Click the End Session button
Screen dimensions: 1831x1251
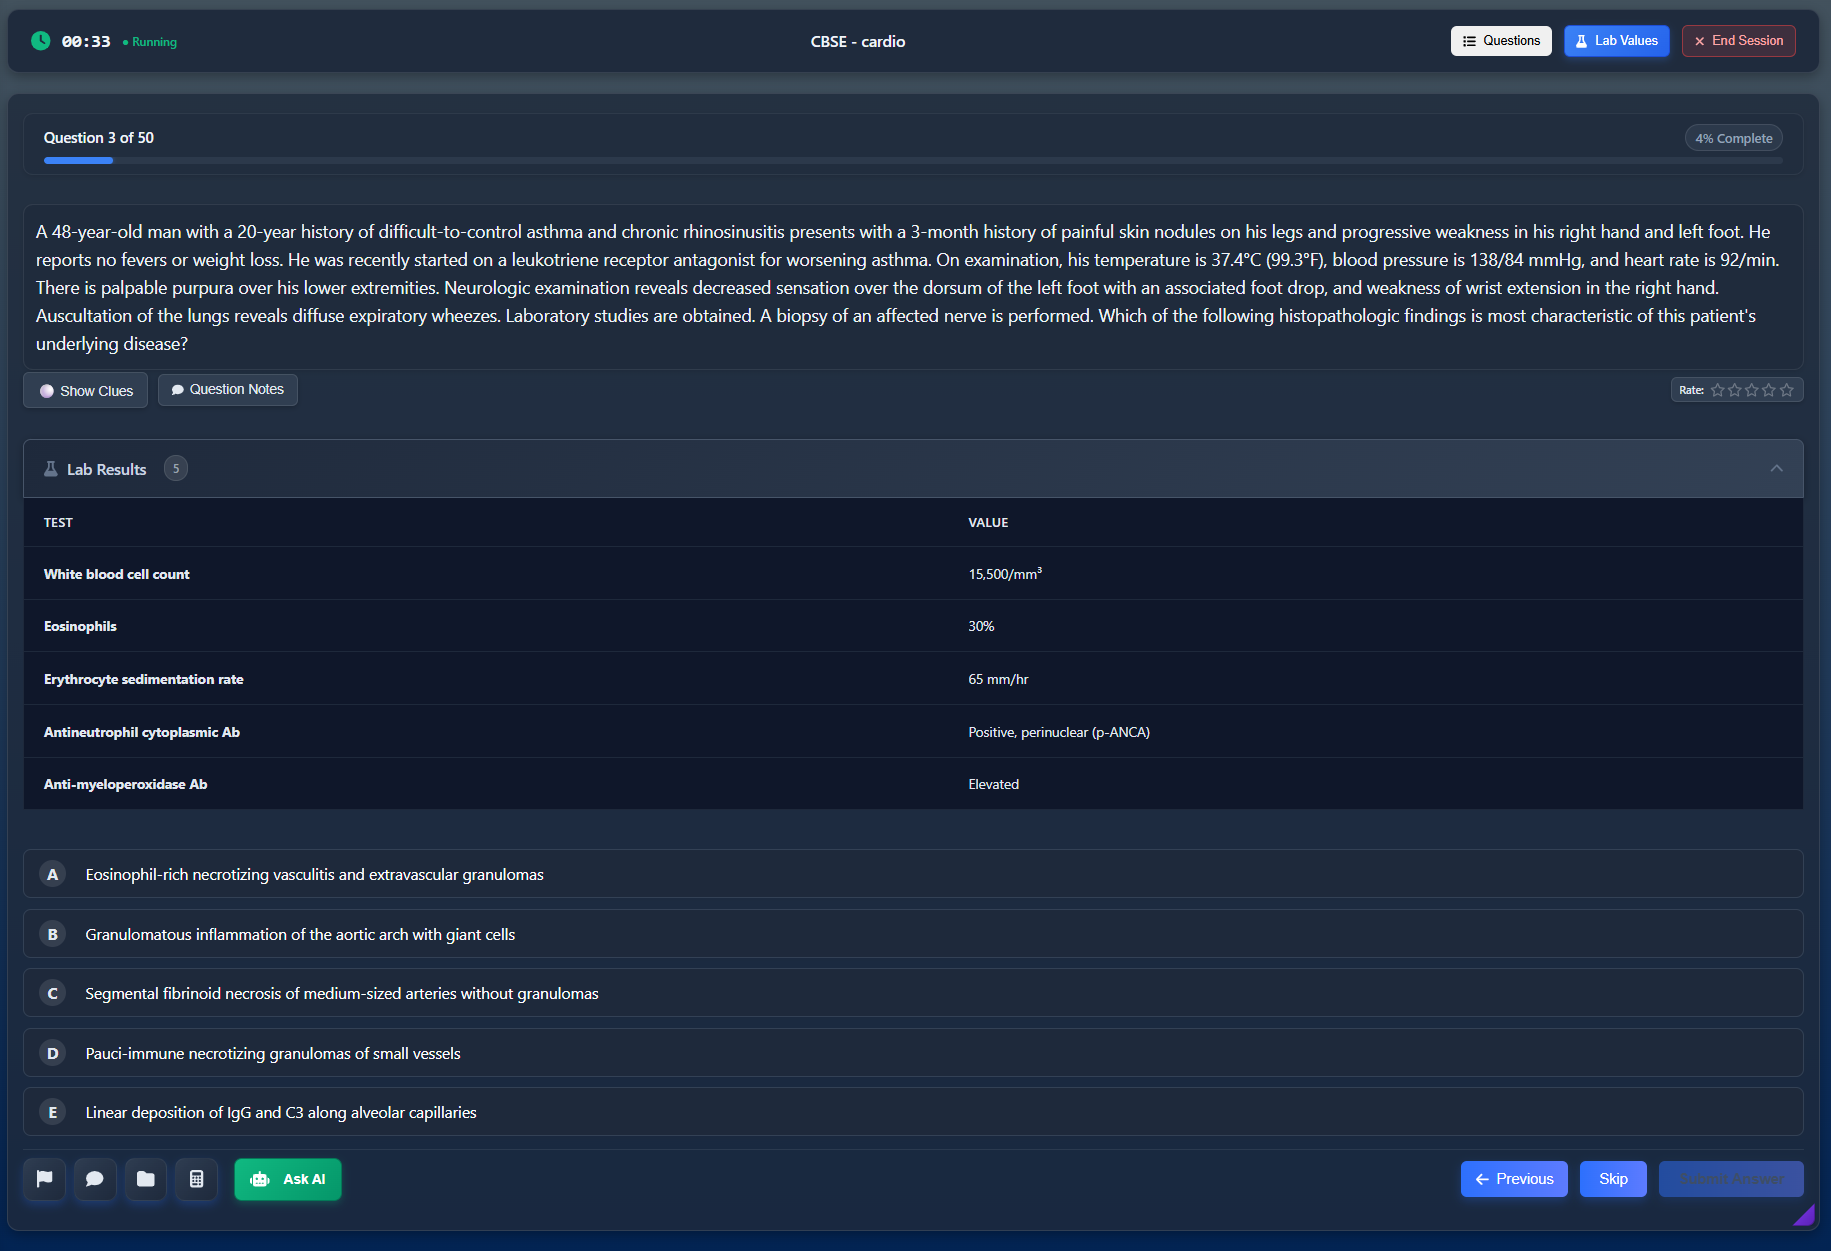(x=1738, y=41)
